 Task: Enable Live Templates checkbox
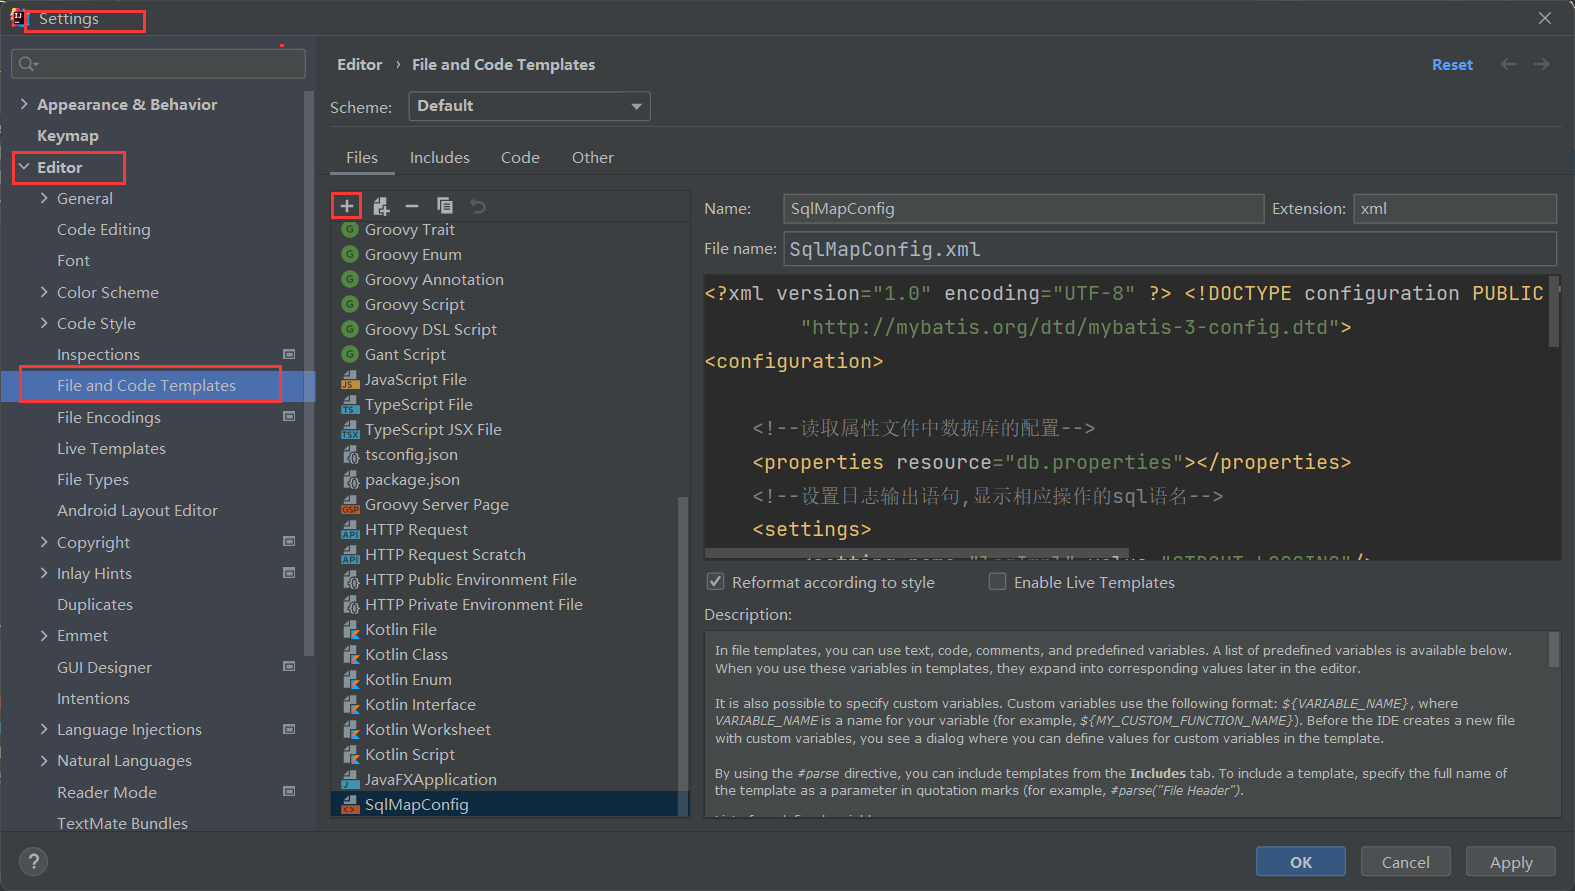tap(997, 582)
